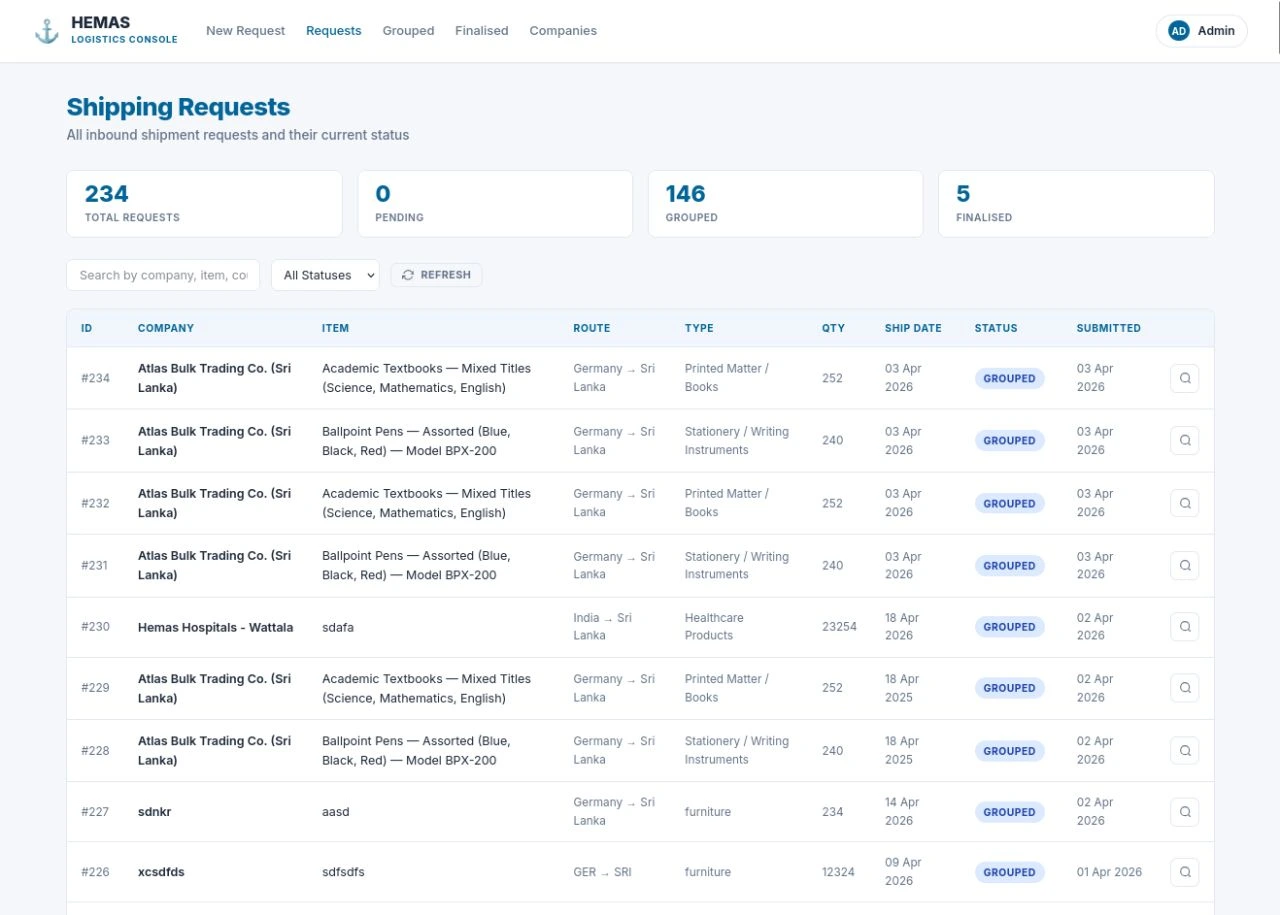Click the Shipping Requests heading

[178, 107]
